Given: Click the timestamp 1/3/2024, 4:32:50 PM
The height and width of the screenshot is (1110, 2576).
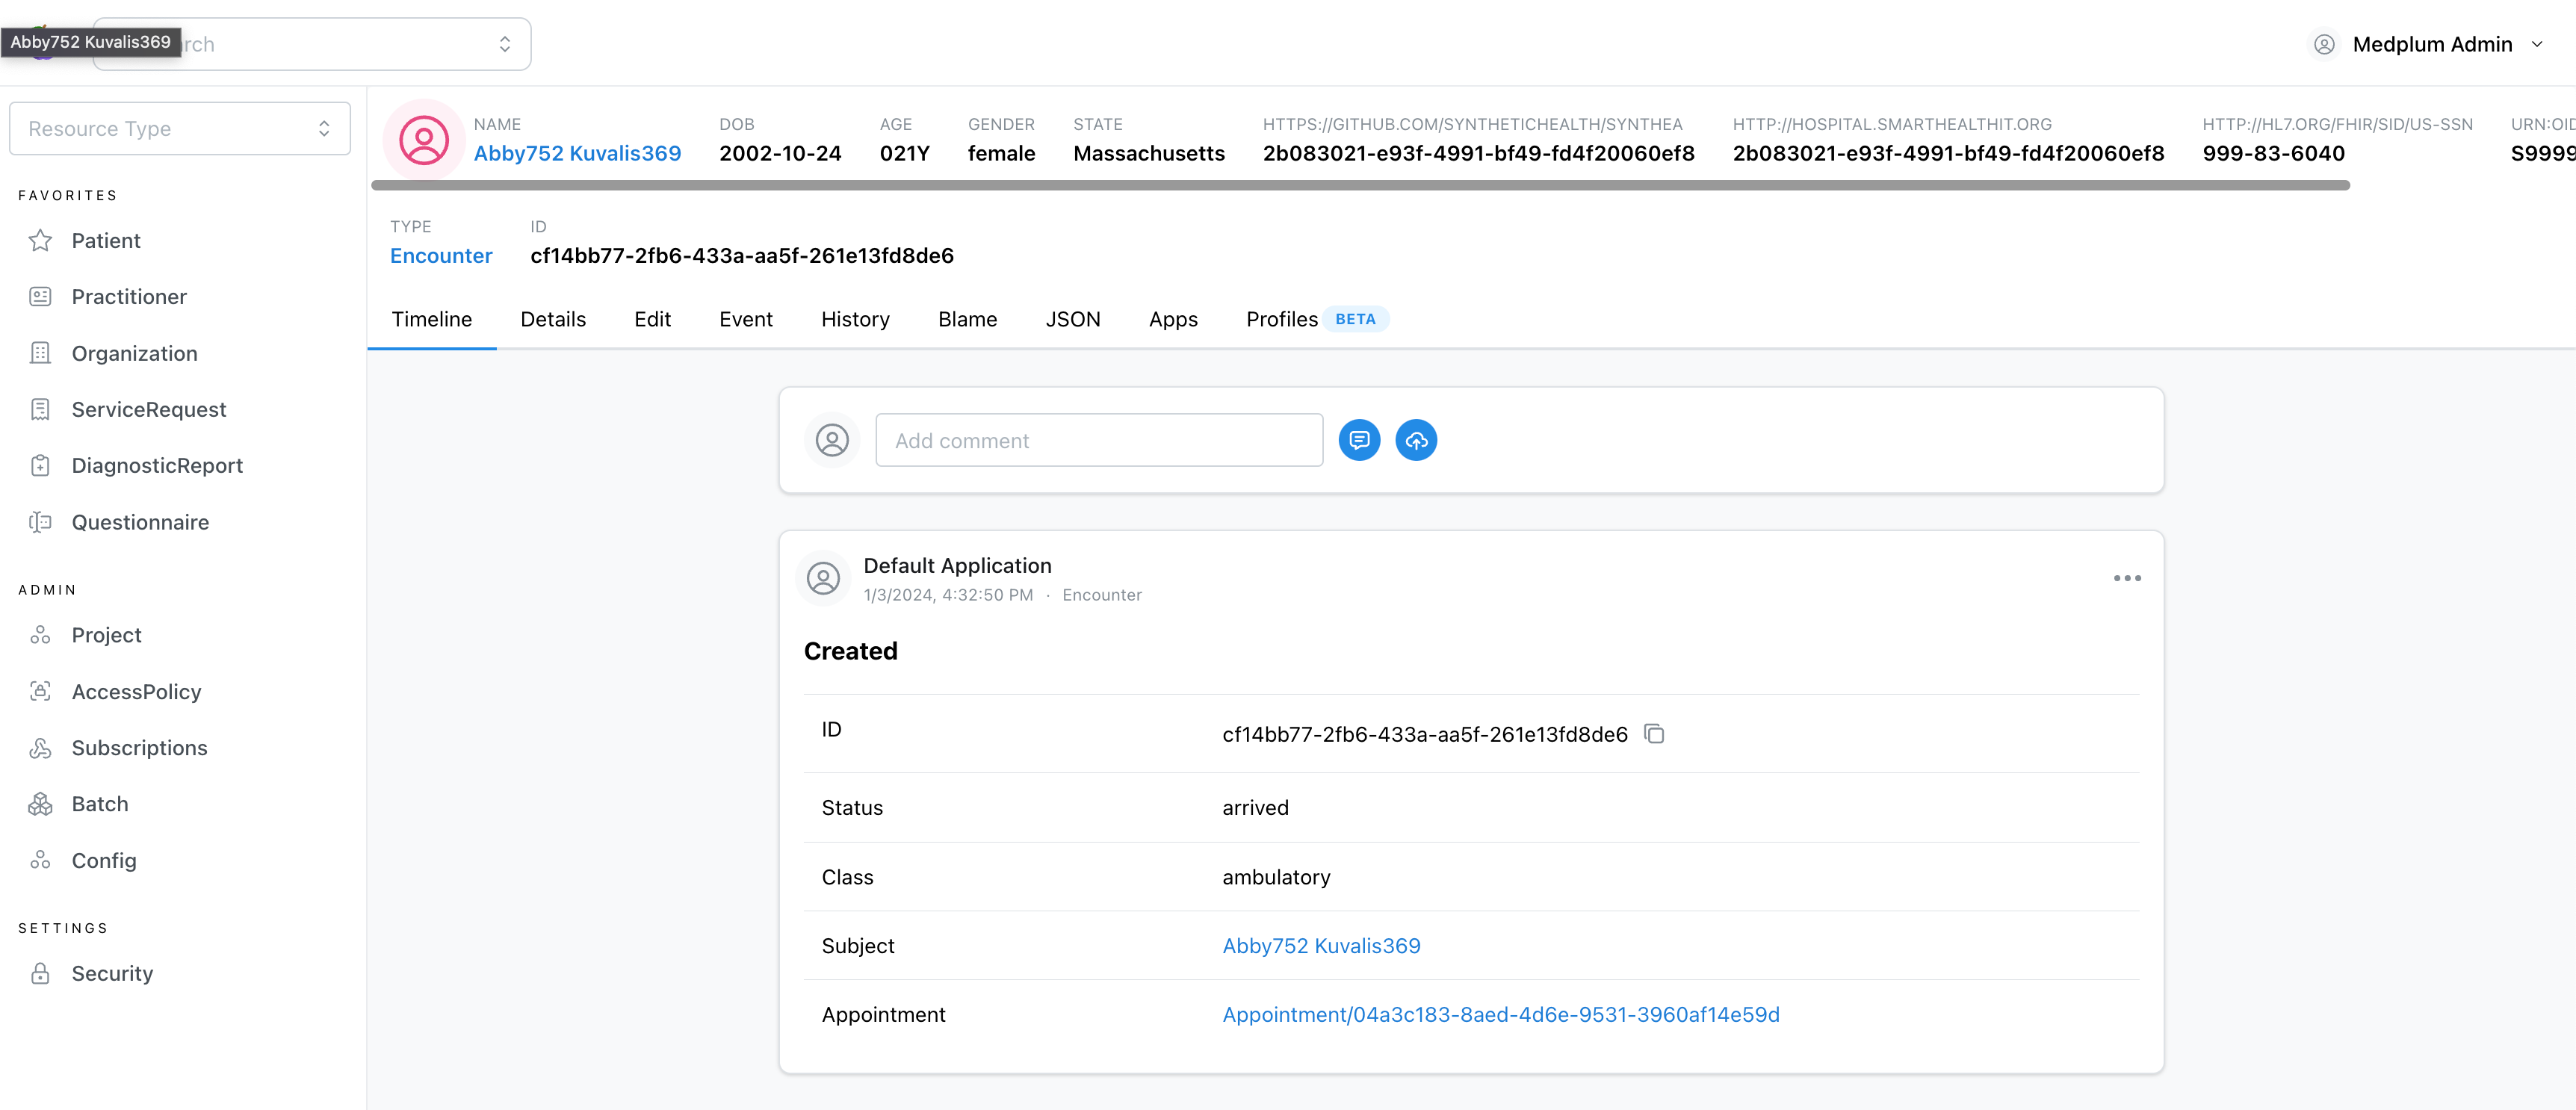Looking at the screenshot, I should pos(948,595).
